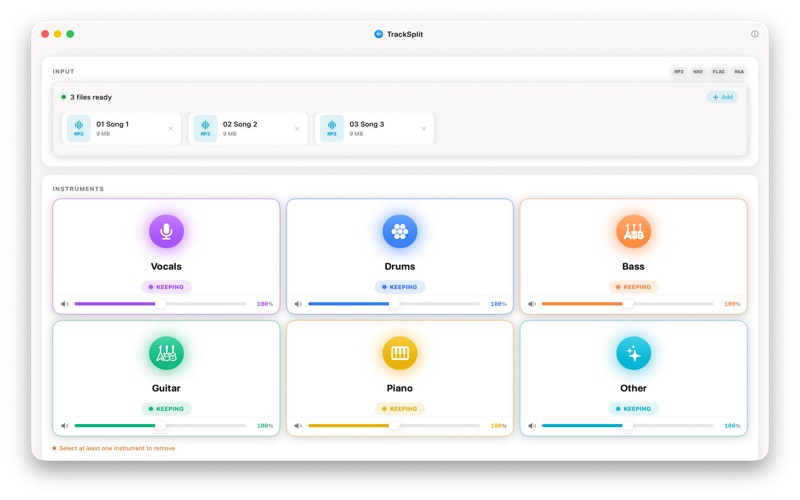Toggle the Piano KEEPING badge
Viewport: 800px width, 500px height.
[399, 409]
